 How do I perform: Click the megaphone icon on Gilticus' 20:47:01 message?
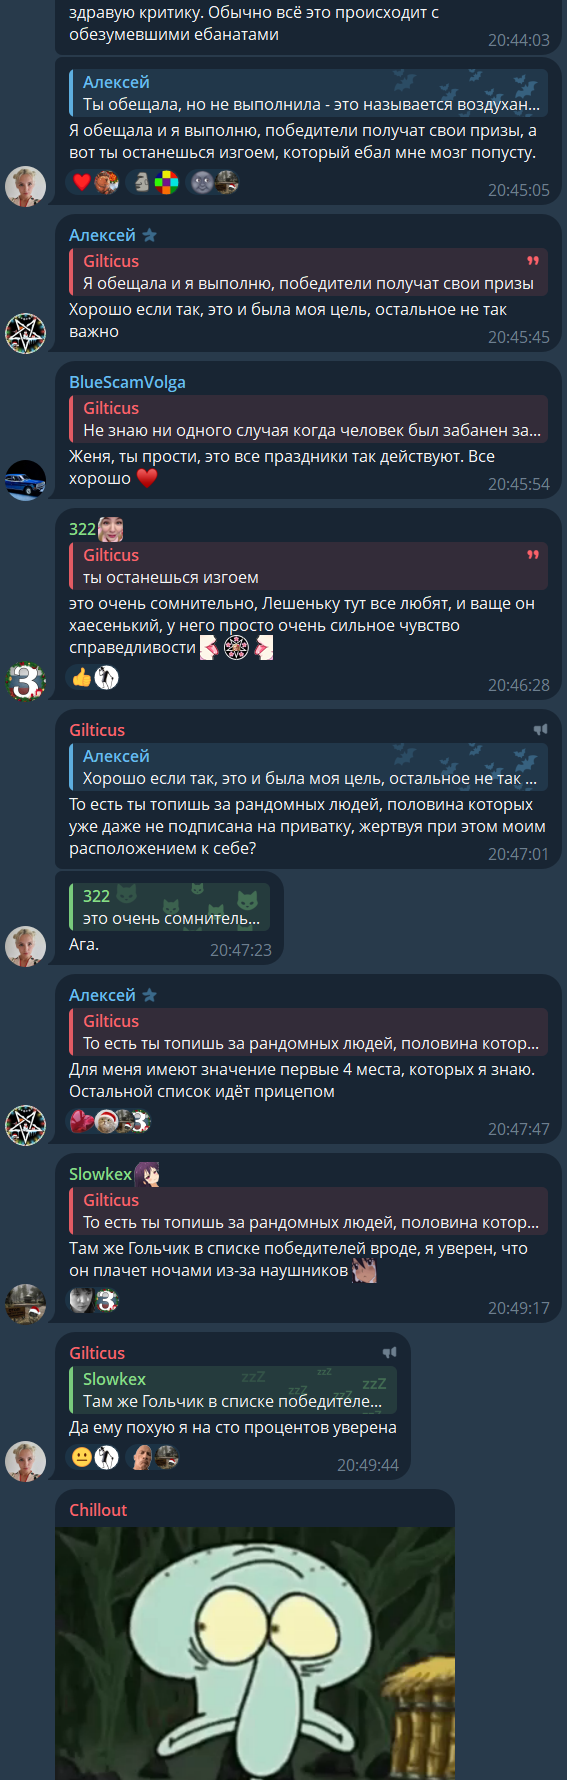click(540, 730)
